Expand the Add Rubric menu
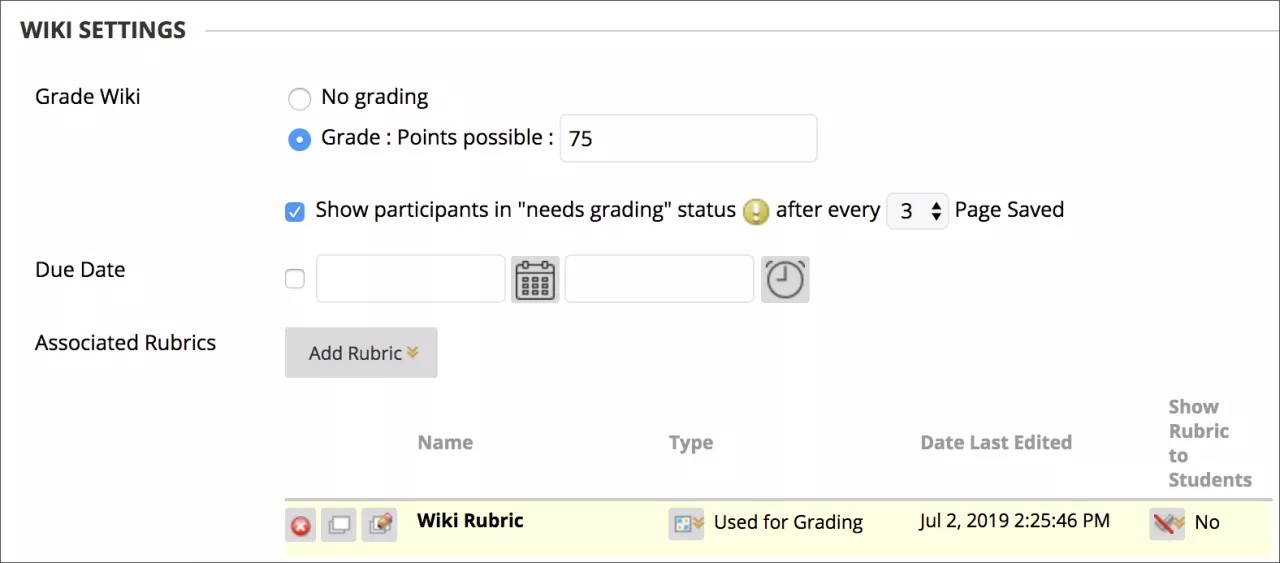Screen dimensions: 1280x563 tap(361, 353)
